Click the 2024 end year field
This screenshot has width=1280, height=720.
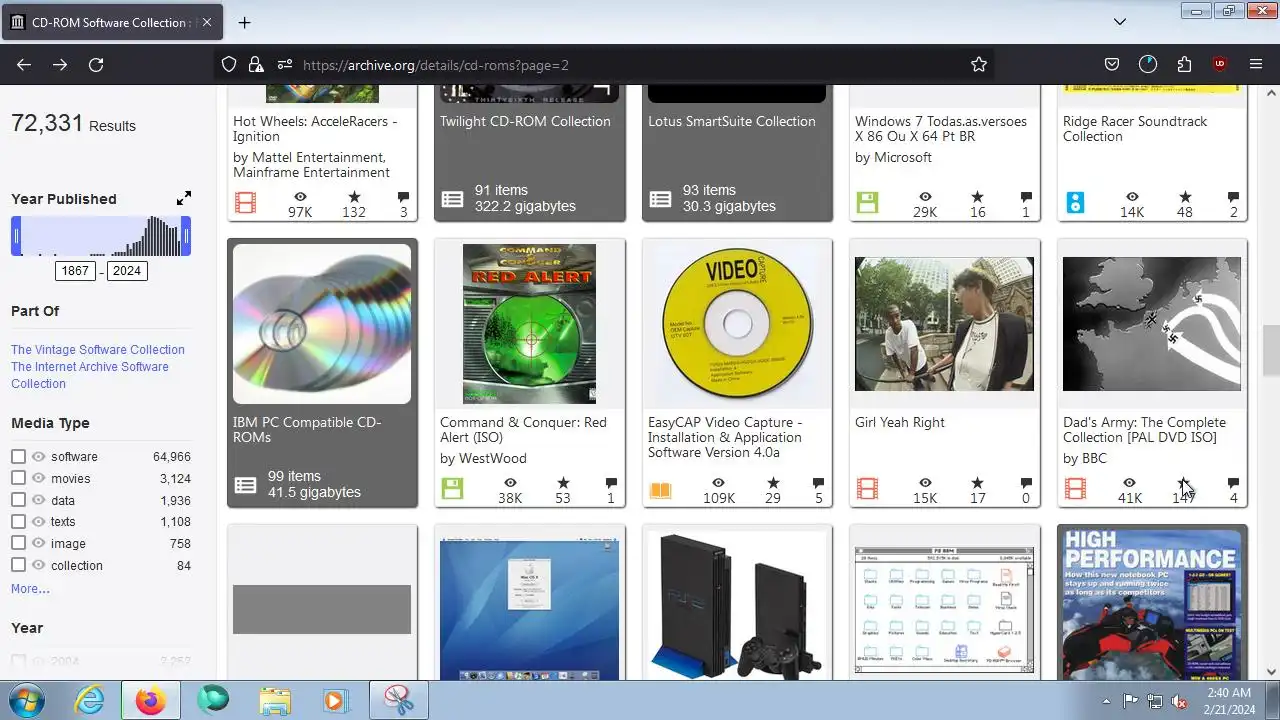pos(127,271)
